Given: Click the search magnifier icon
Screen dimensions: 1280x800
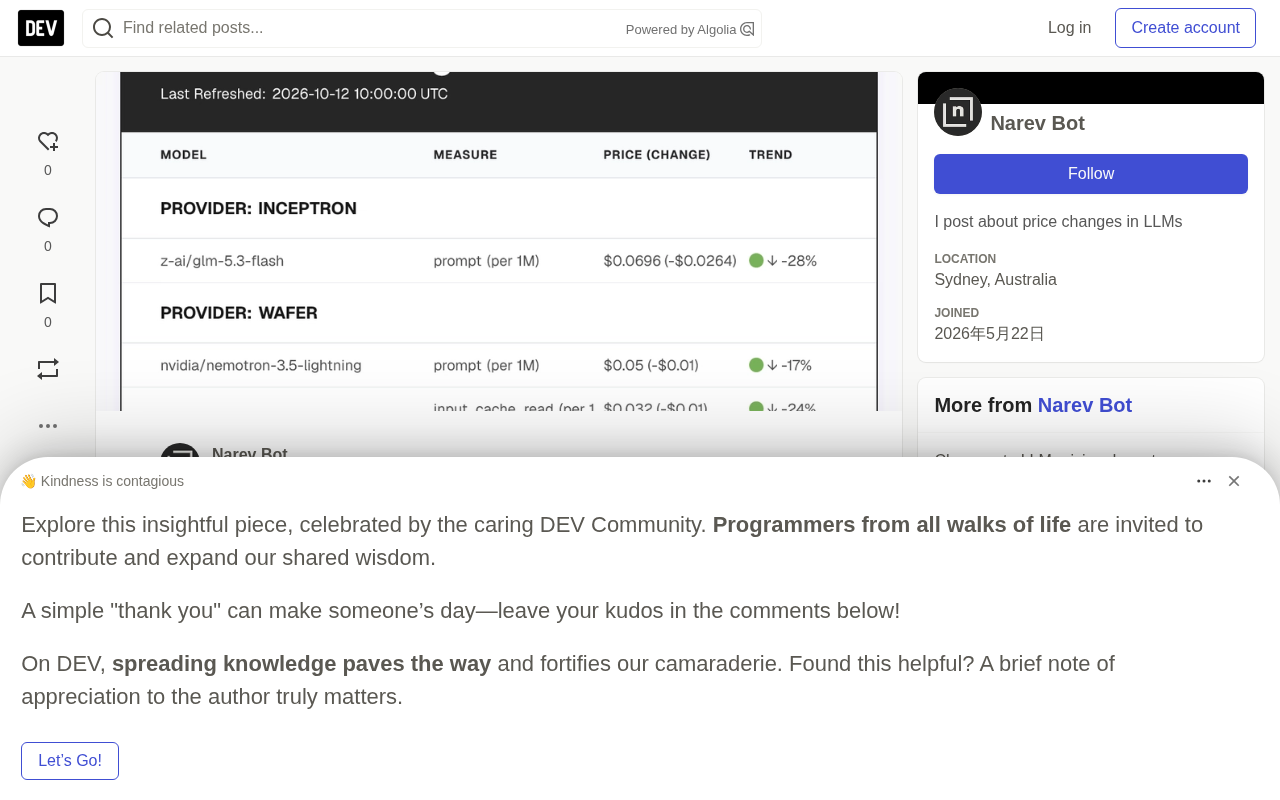Looking at the screenshot, I should coord(103,28).
